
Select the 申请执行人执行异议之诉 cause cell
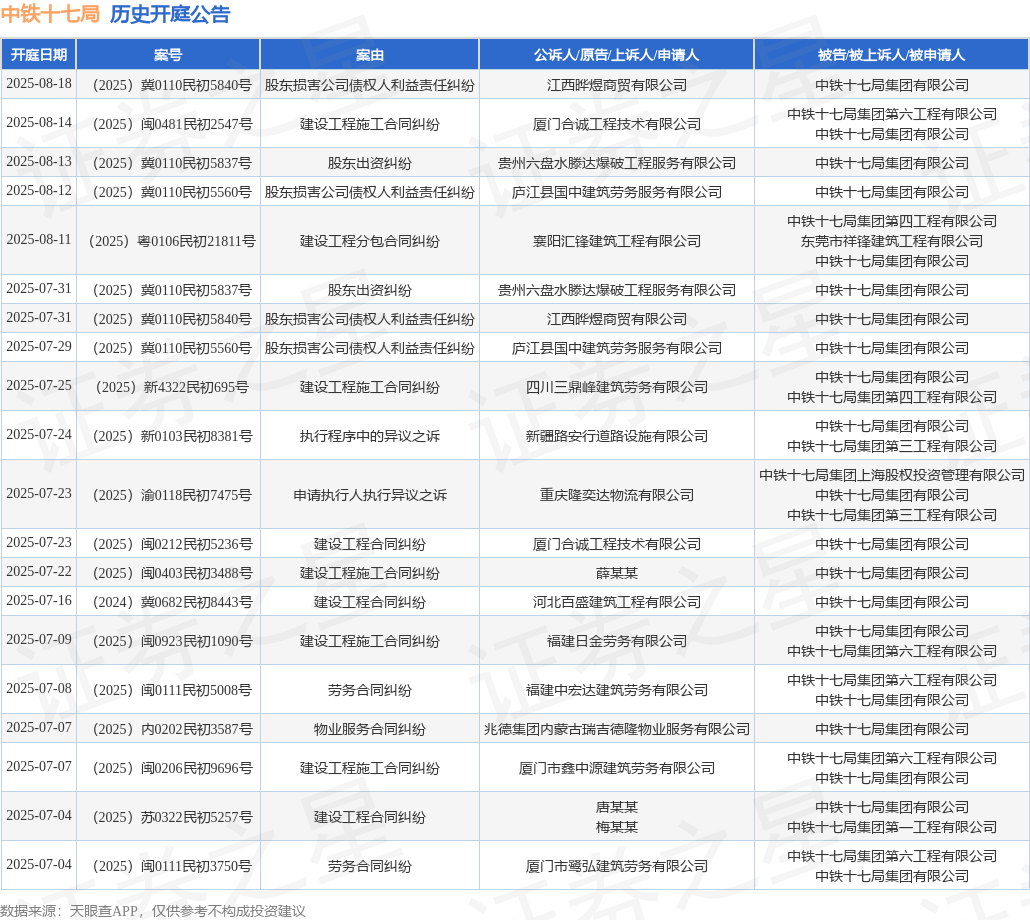click(x=370, y=495)
